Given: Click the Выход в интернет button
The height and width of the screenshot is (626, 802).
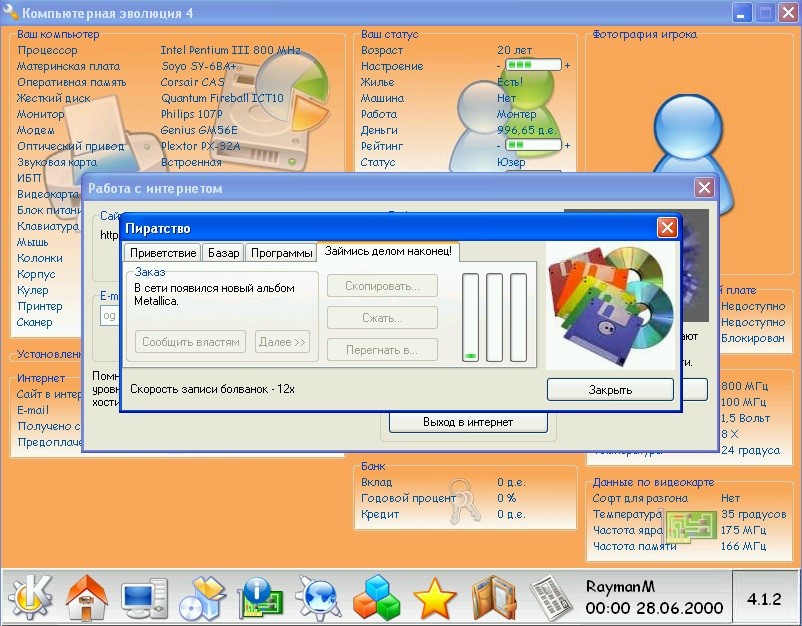Looking at the screenshot, I should coord(468,422).
